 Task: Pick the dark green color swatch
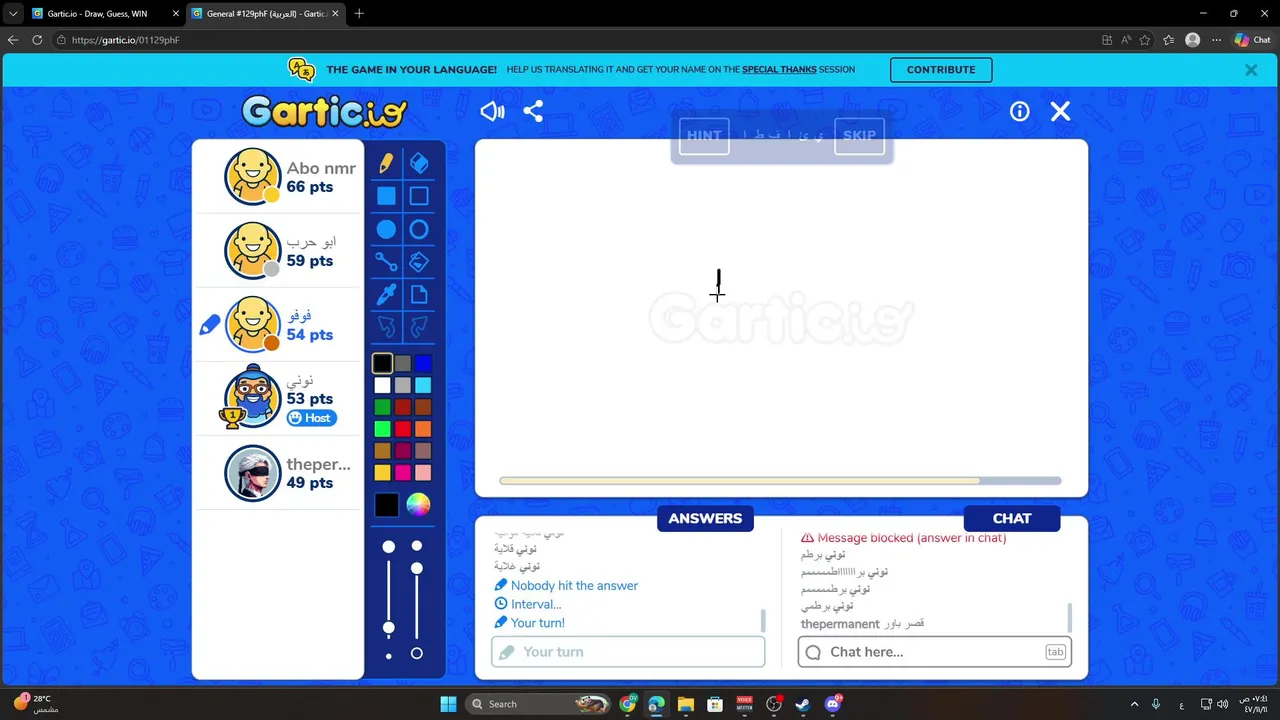coord(382,407)
